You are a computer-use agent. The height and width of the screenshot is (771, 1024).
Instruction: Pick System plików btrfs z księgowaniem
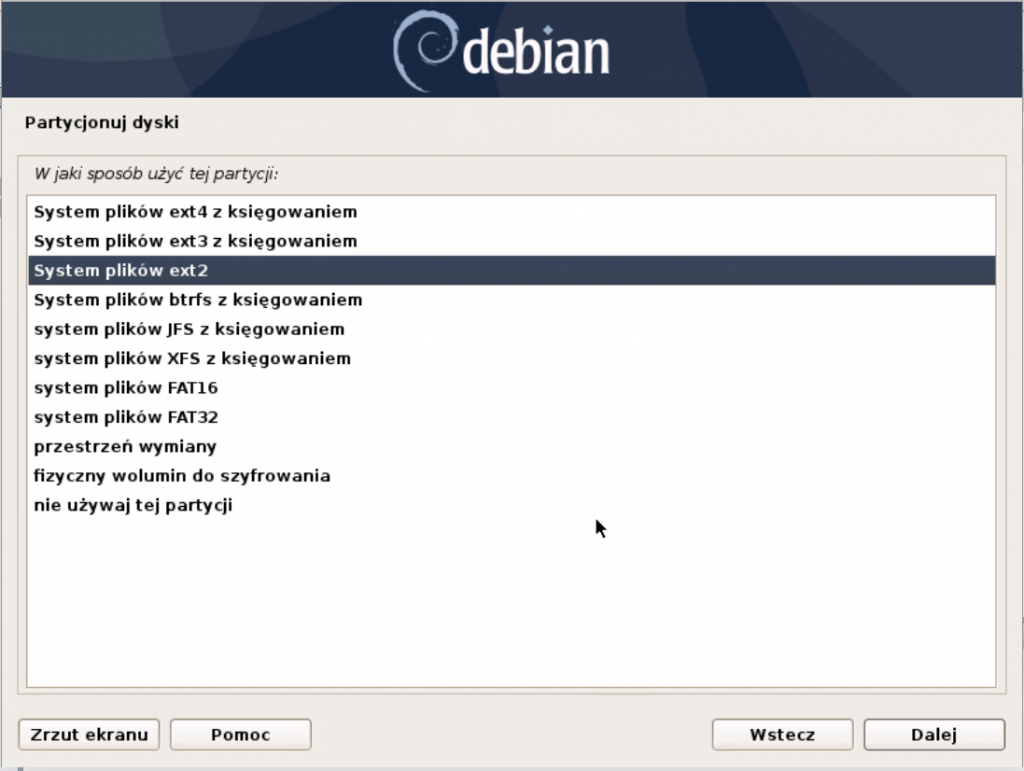[x=197, y=300]
